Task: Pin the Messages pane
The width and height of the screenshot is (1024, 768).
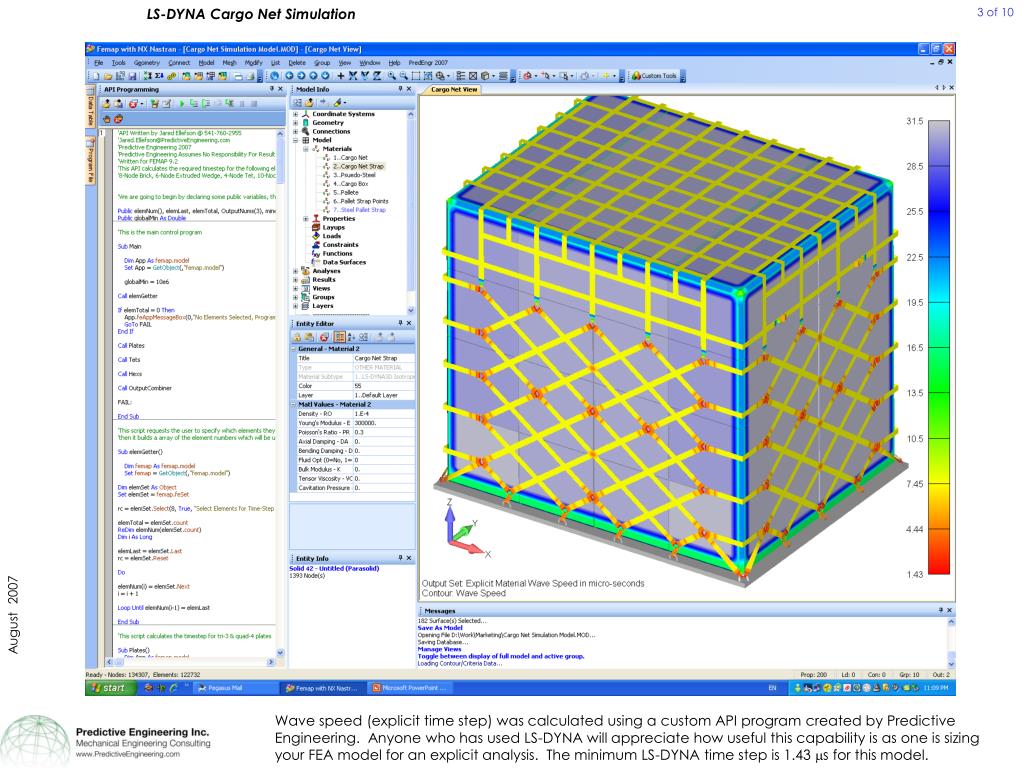Action: point(940,610)
